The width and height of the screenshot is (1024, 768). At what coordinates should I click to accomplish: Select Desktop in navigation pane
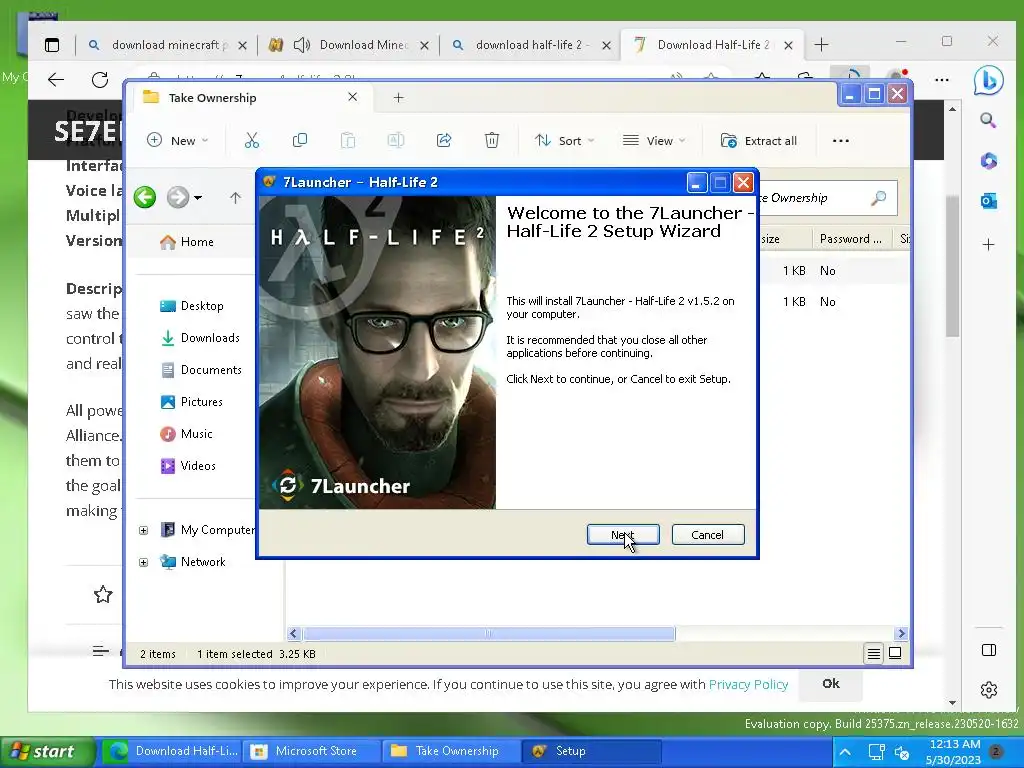click(x=192, y=306)
